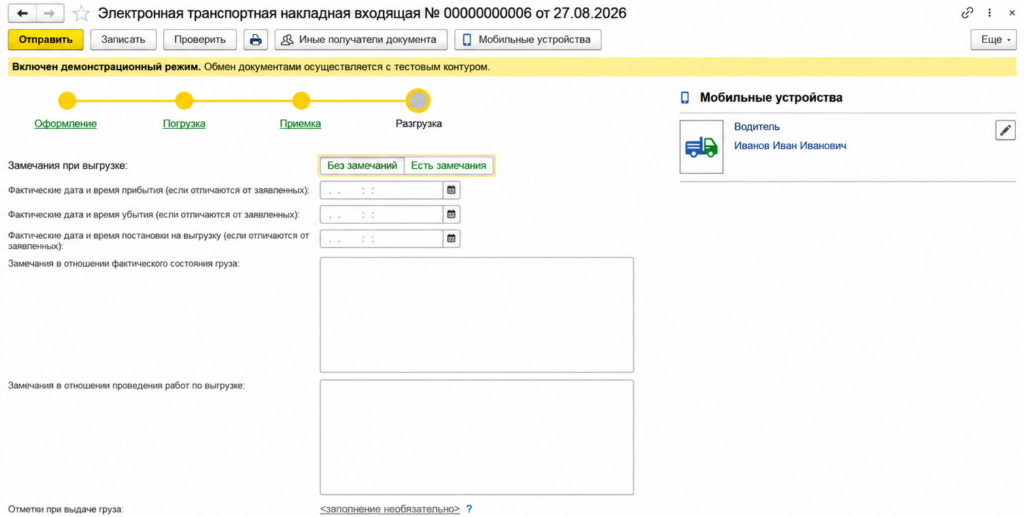Open Иные получатели документа

coord(361,40)
